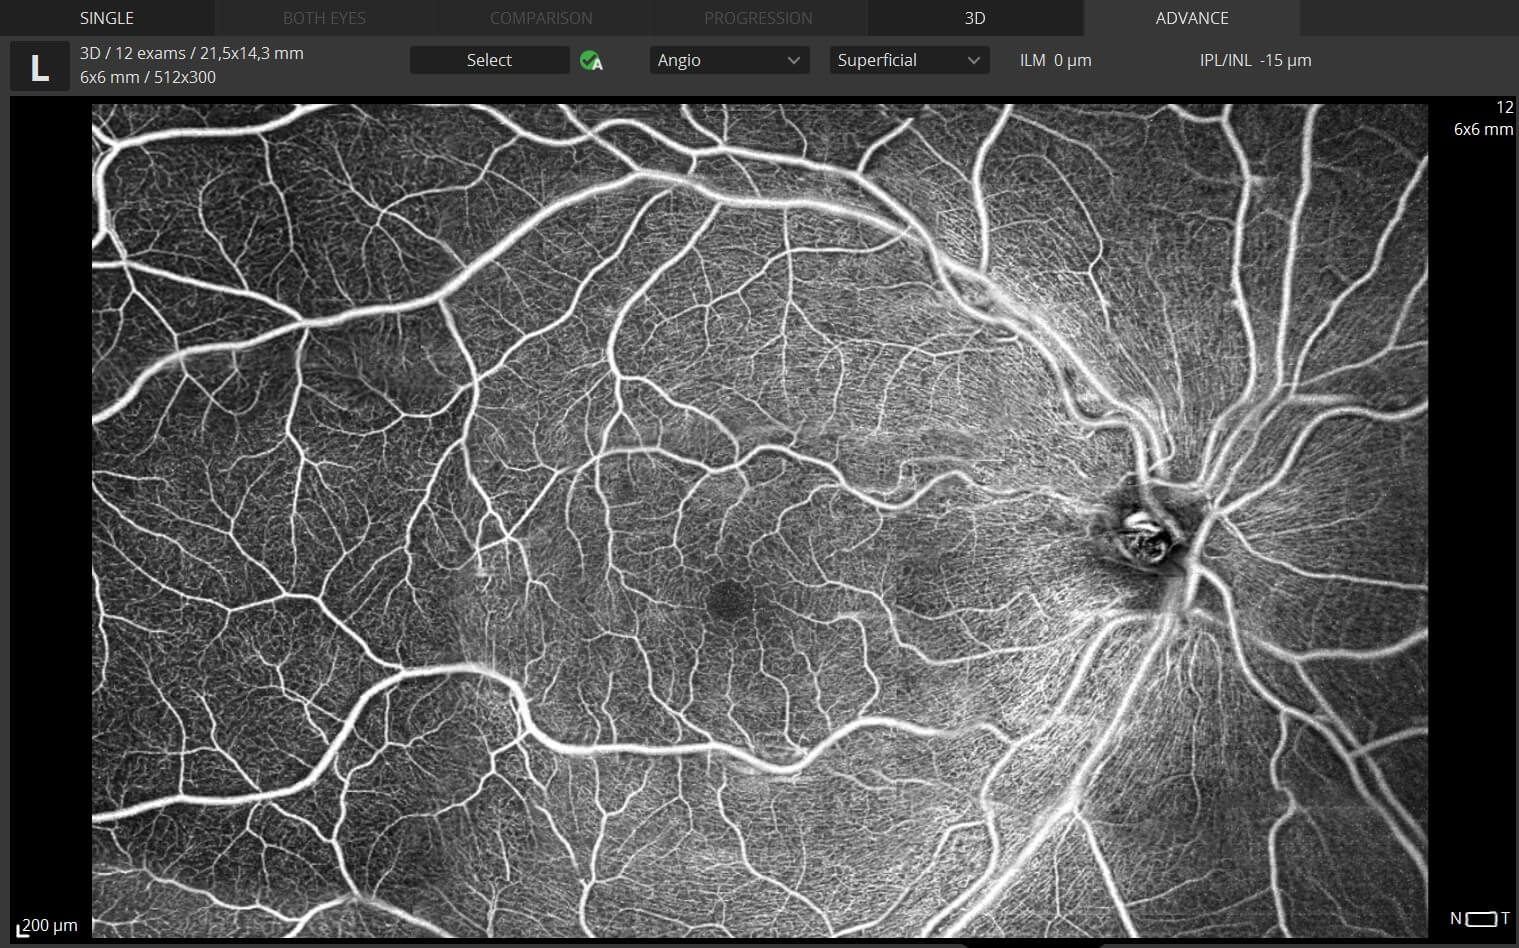The width and height of the screenshot is (1519, 948).
Task: Expand the Superficial dropdown chevron
Action: [972, 60]
